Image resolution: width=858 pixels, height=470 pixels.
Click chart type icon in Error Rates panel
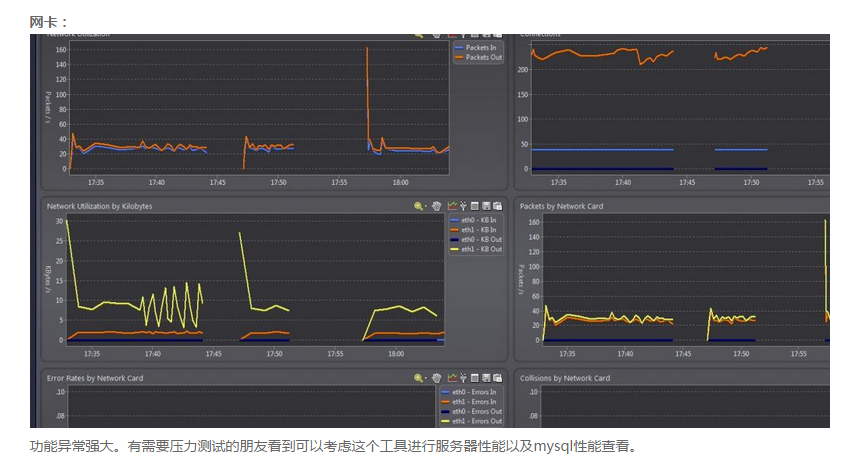click(452, 378)
